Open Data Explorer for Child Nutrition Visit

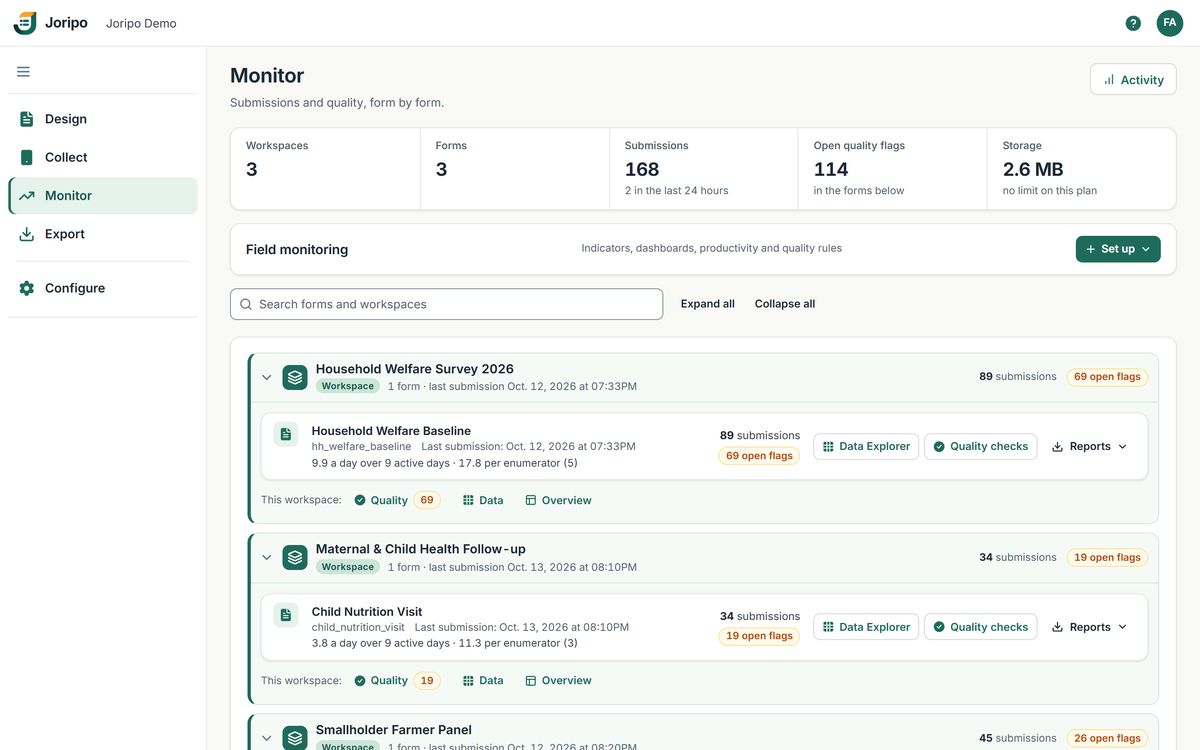click(x=866, y=627)
